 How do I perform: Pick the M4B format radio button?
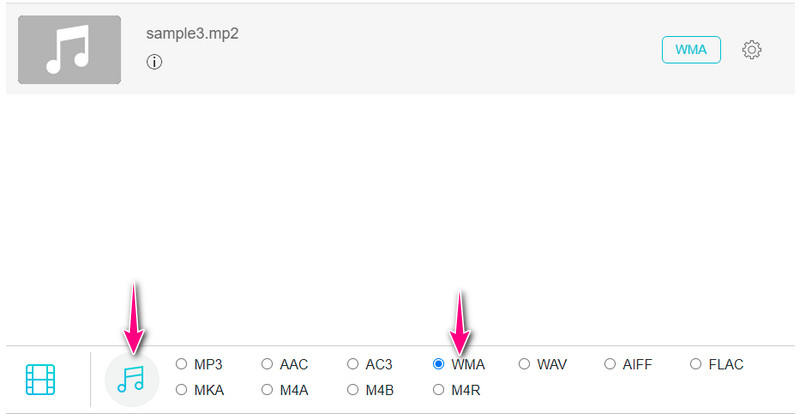click(x=353, y=390)
